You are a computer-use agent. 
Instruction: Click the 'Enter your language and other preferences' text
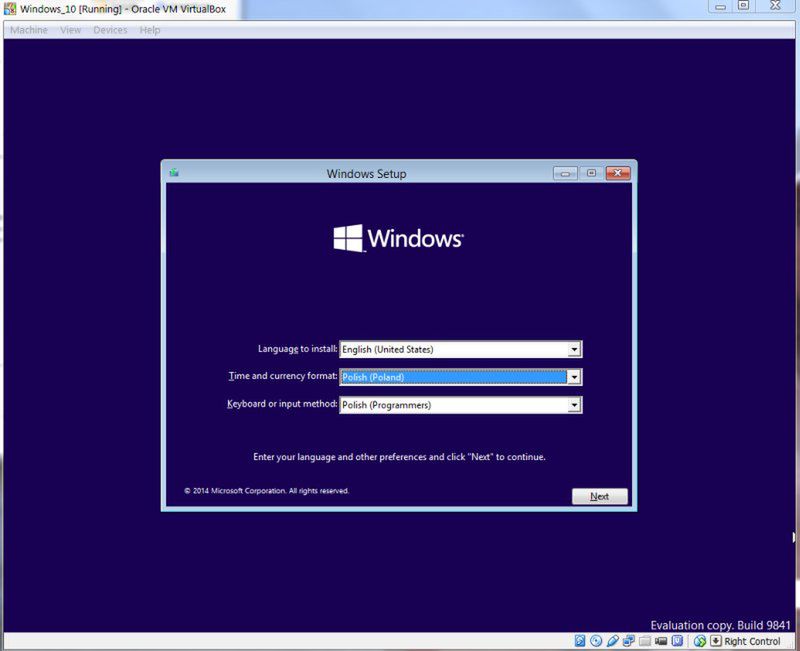(x=399, y=457)
